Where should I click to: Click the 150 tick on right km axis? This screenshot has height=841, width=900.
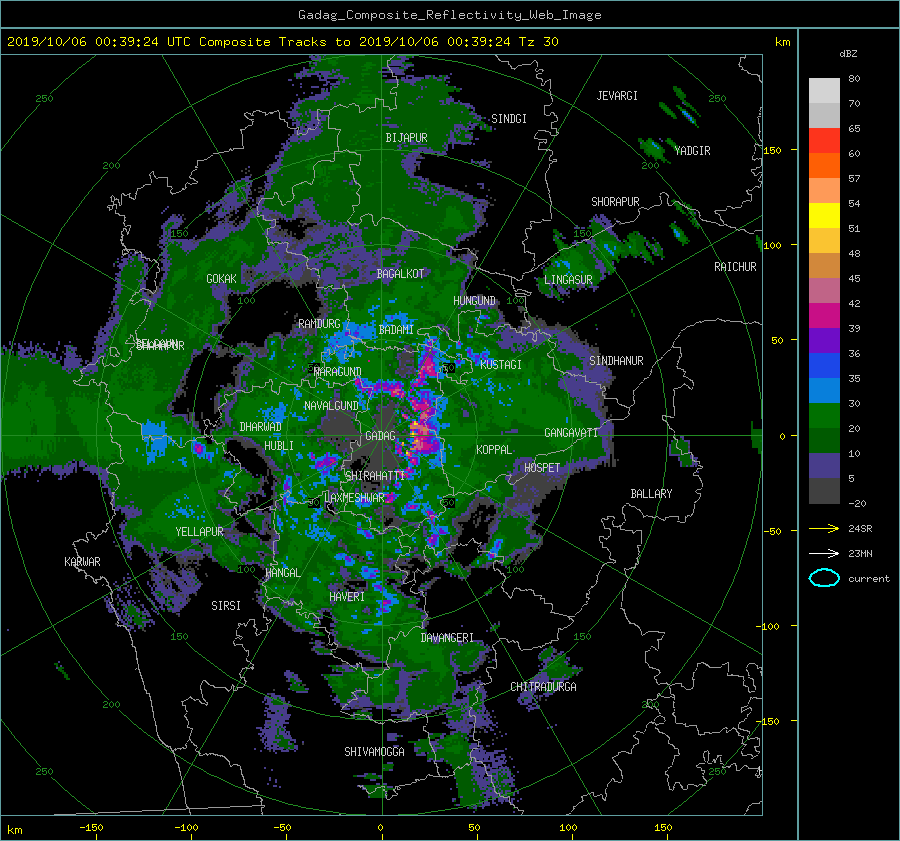(772, 150)
